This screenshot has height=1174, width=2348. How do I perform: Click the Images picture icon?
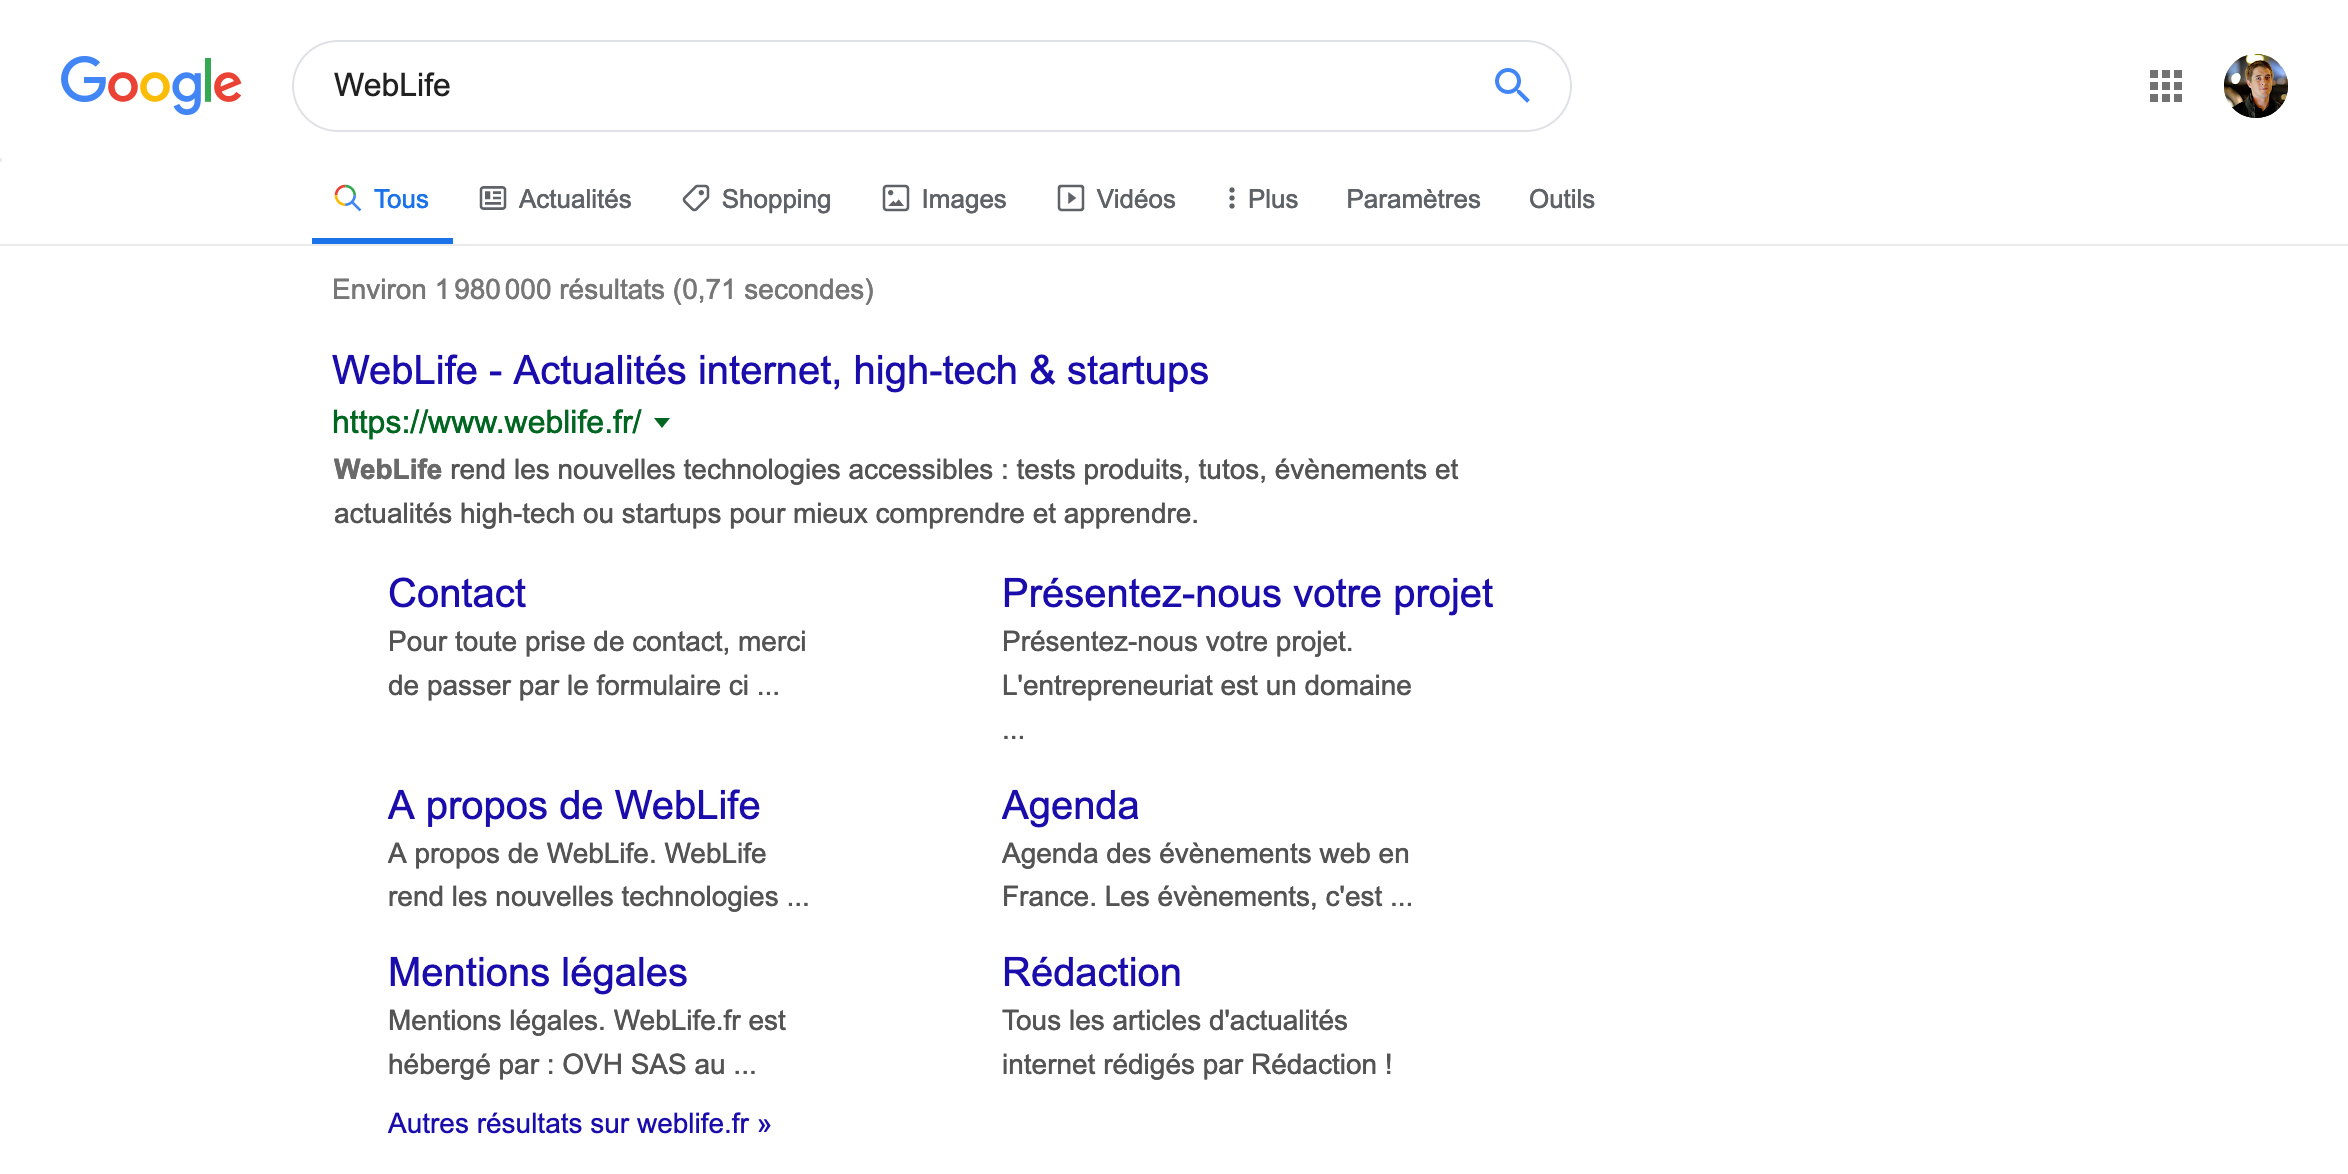pyautogui.click(x=895, y=198)
